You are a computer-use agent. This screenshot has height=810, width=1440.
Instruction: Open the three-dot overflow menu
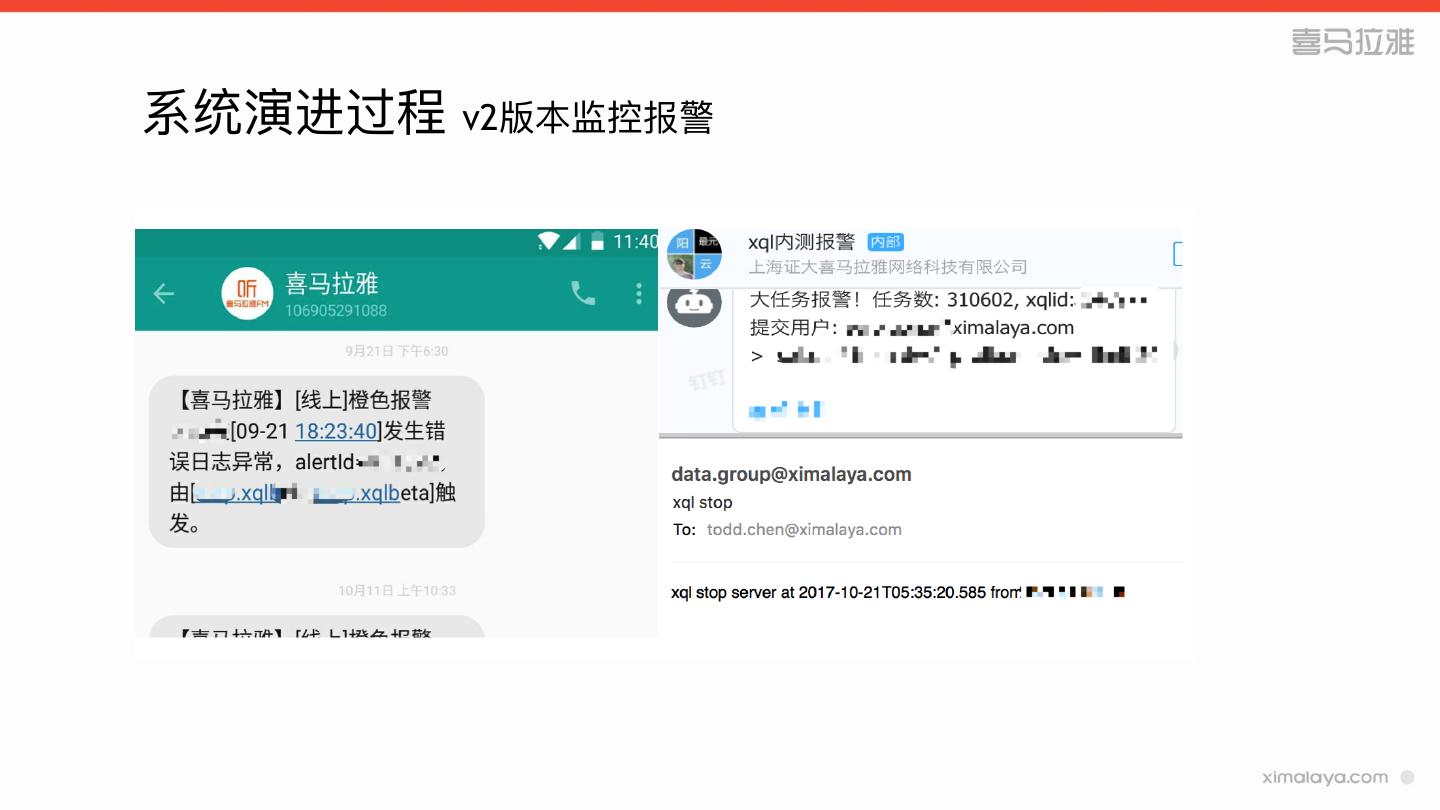click(639, 293)
